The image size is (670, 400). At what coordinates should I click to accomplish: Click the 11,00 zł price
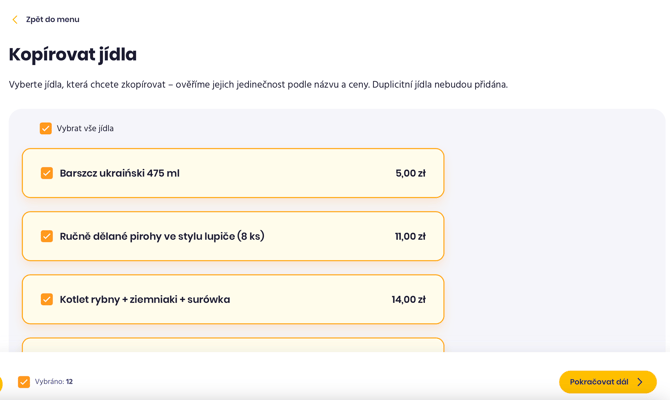410,236
